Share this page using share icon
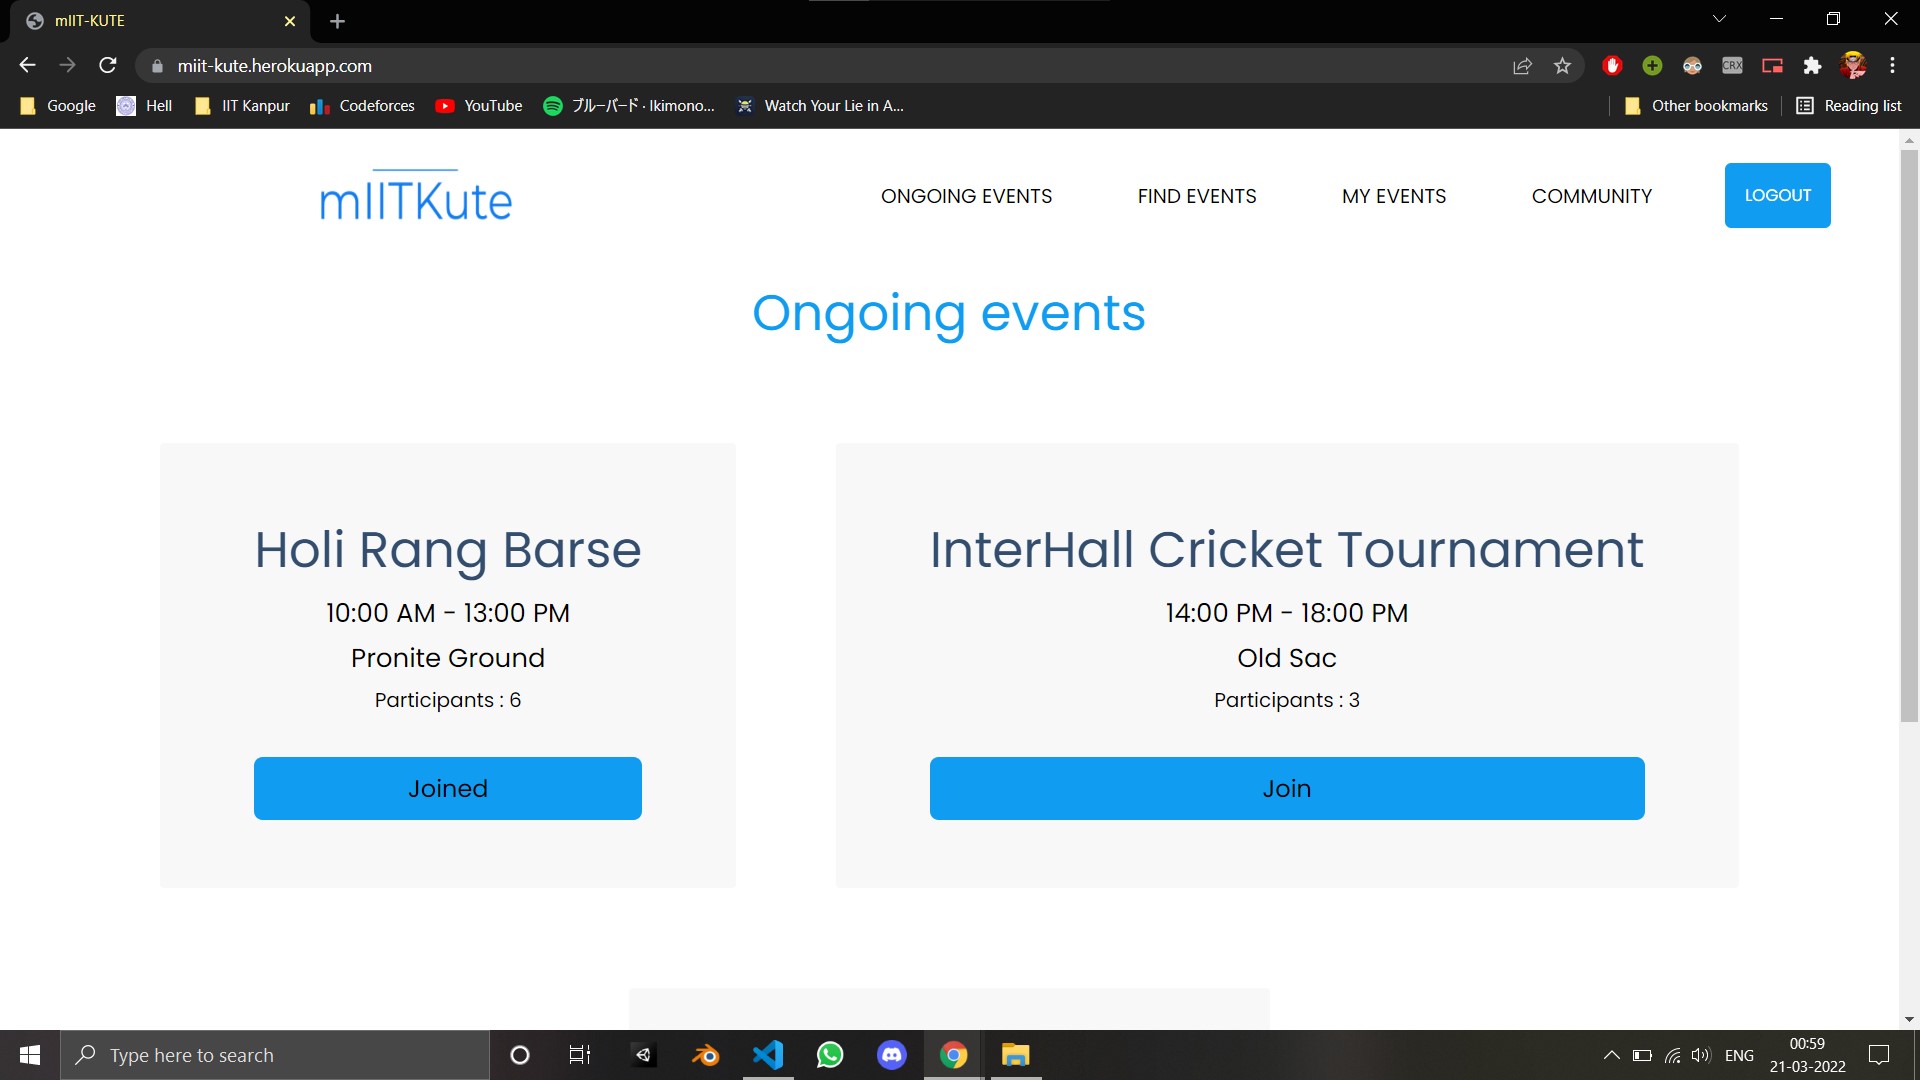 coord(1522,66)
